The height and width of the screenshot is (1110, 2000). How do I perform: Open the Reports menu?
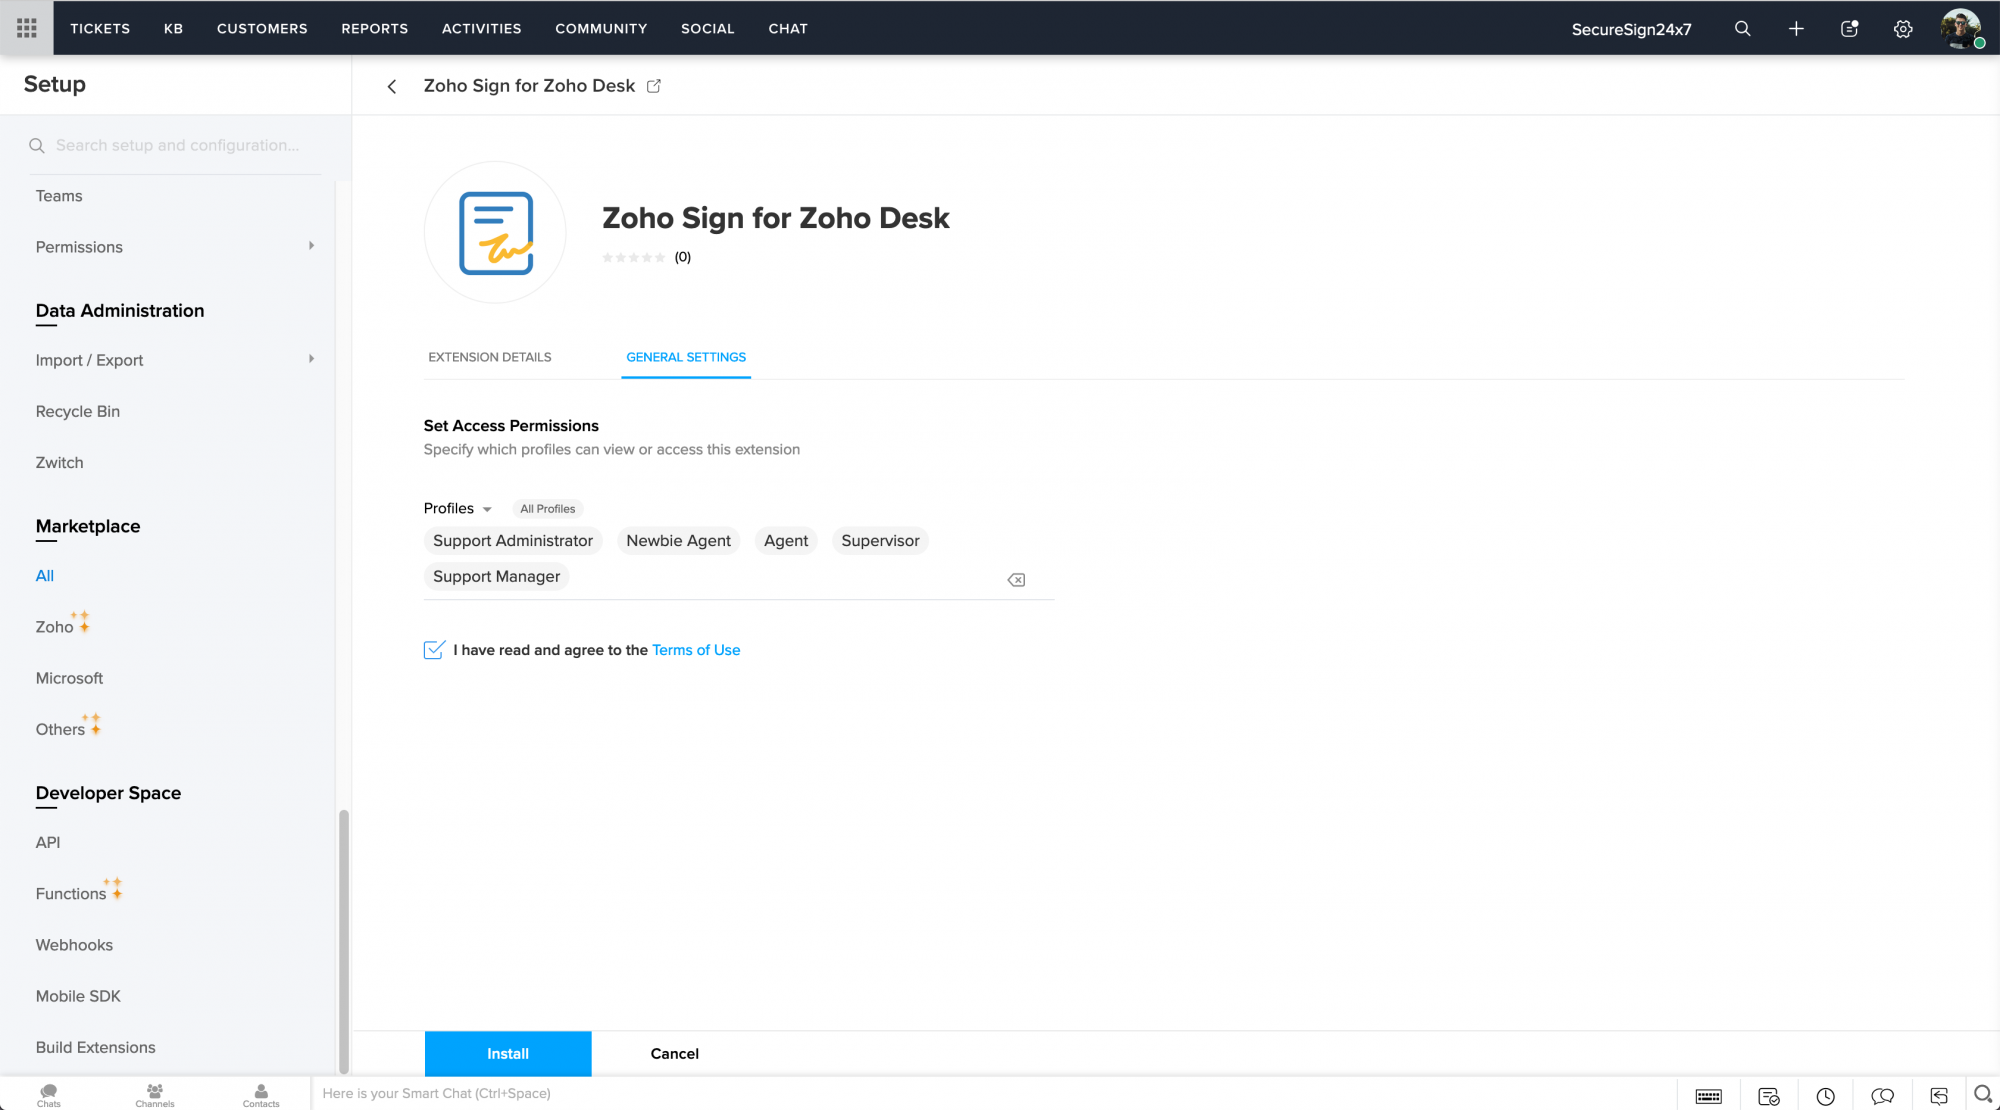coord(374,28)
